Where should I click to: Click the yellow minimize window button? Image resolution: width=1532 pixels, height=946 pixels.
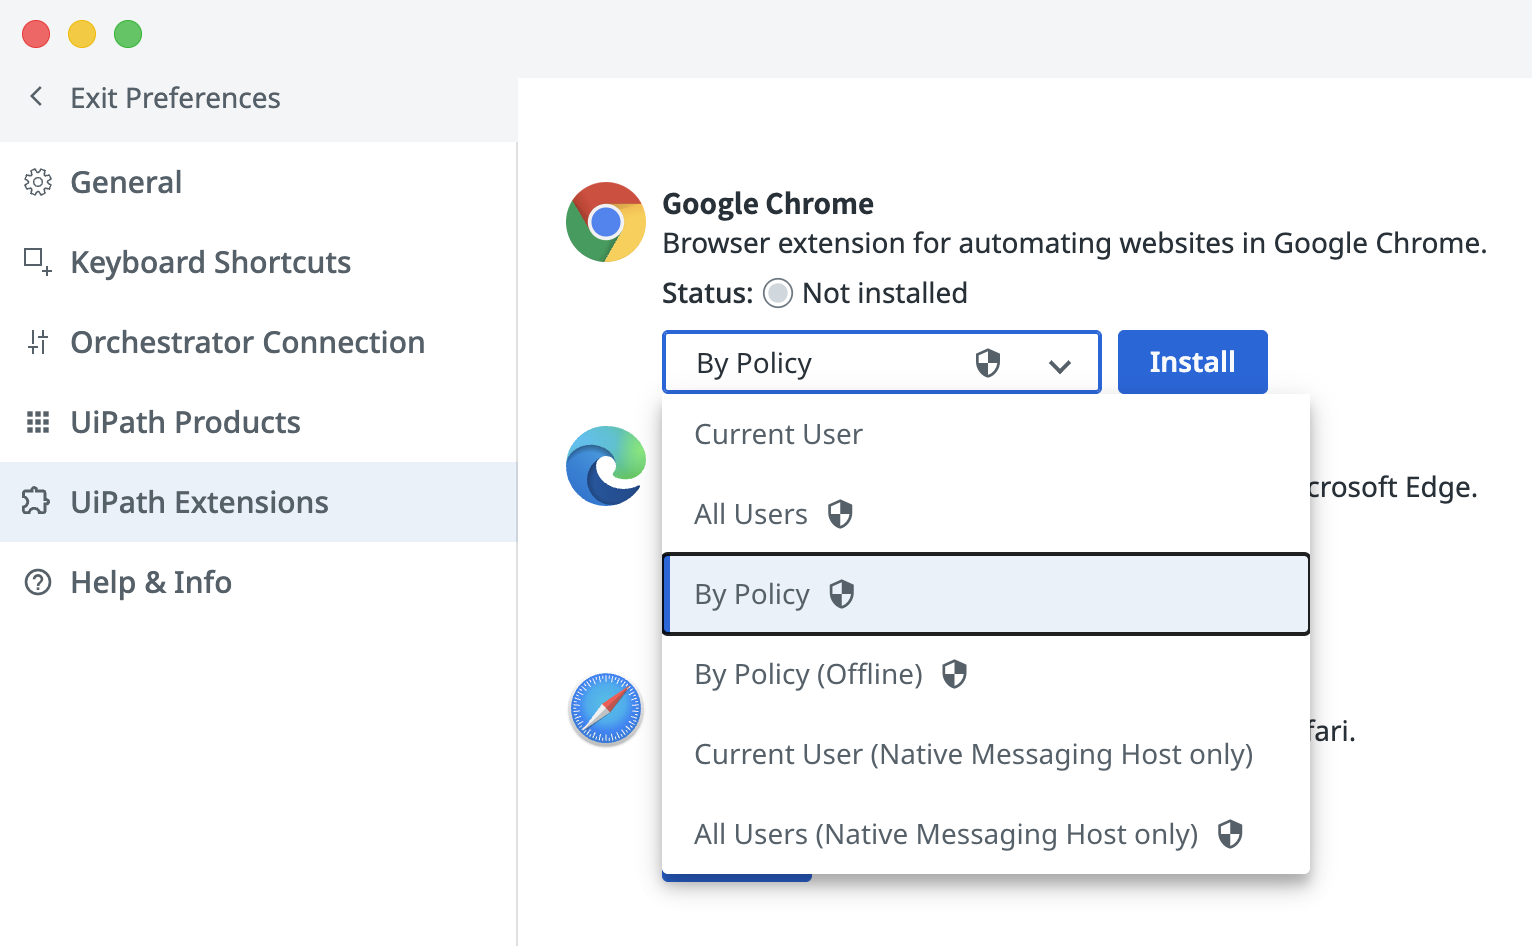click(x=82, y=34)
